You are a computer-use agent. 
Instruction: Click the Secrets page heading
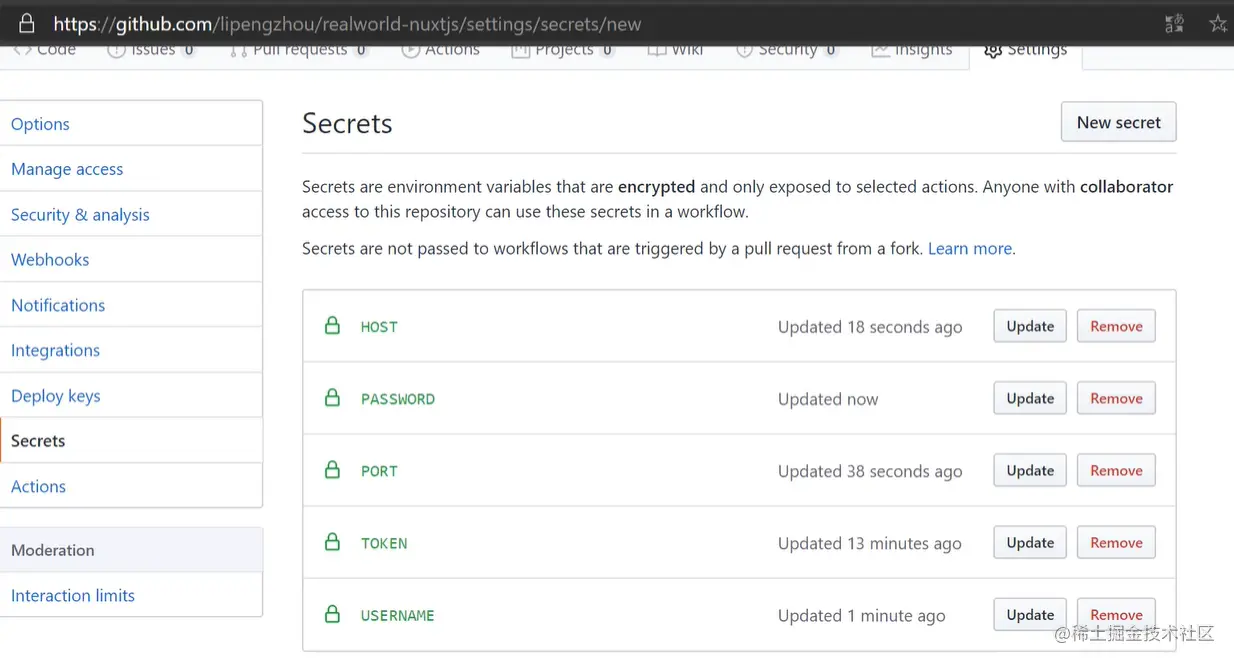coord(347,123)
